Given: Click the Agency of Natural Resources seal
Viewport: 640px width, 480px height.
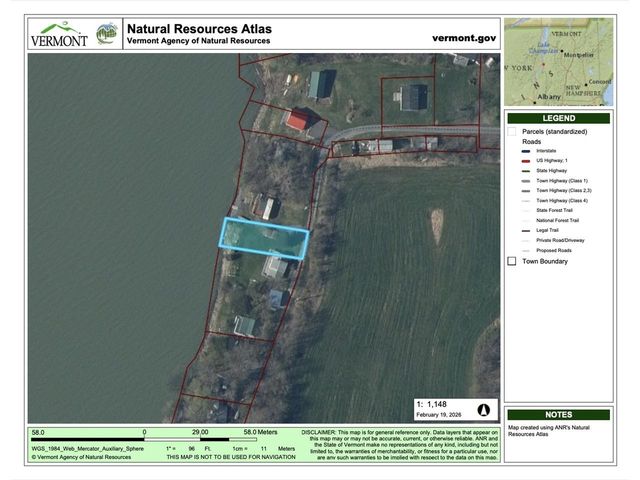Looking at the screenshot, I should point(106,33).
